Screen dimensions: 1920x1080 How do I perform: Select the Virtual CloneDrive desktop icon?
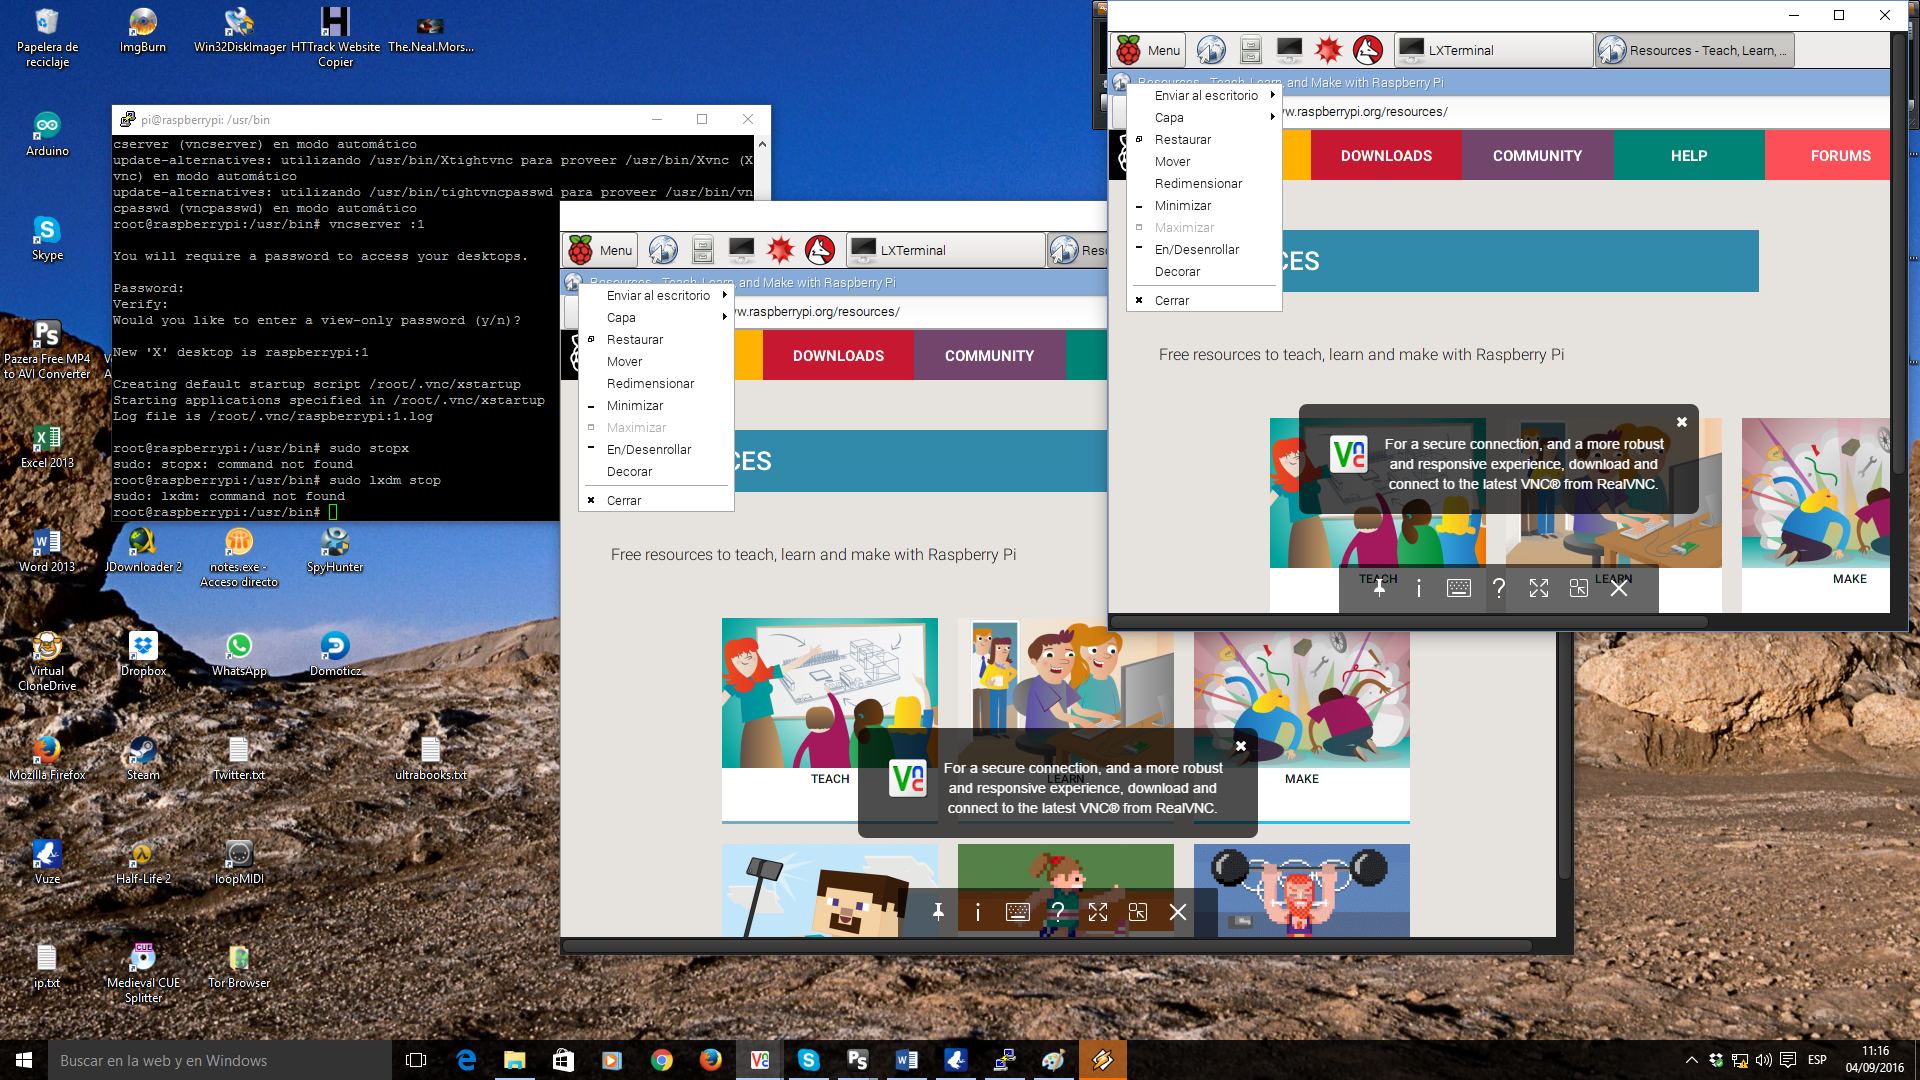[x=47, y=661]
